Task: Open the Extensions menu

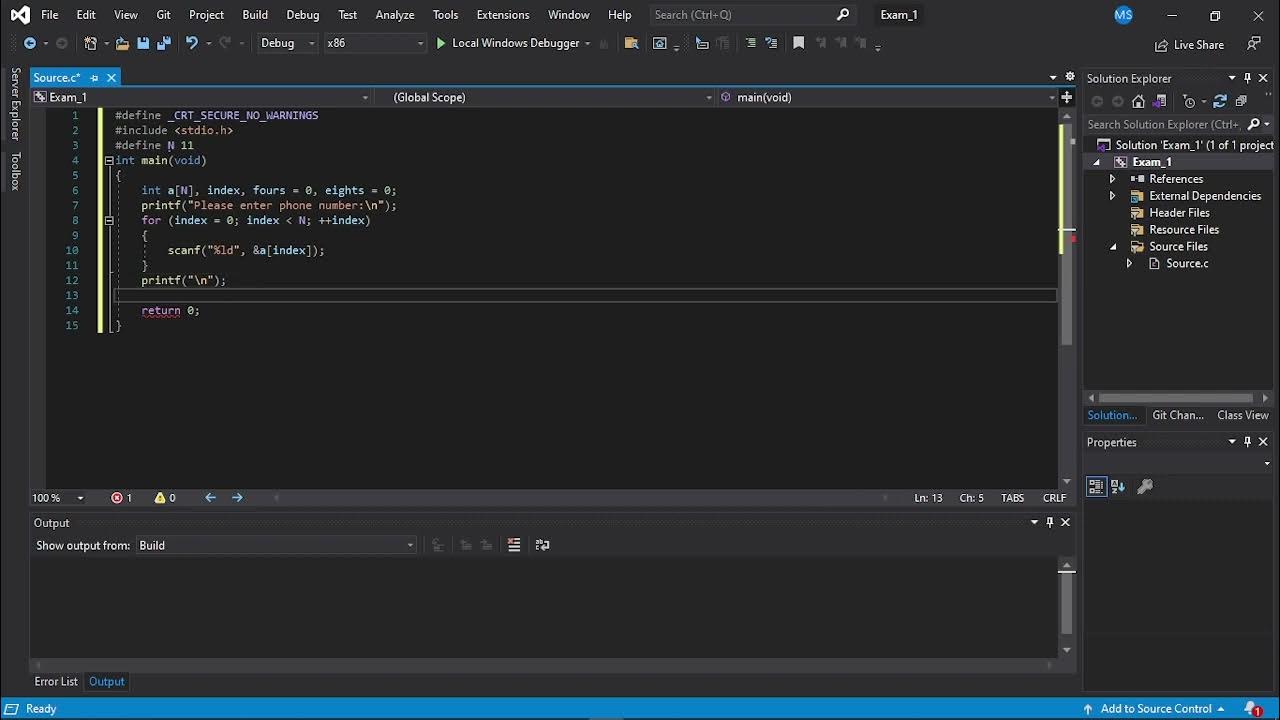Action: (x=503, y=15)
